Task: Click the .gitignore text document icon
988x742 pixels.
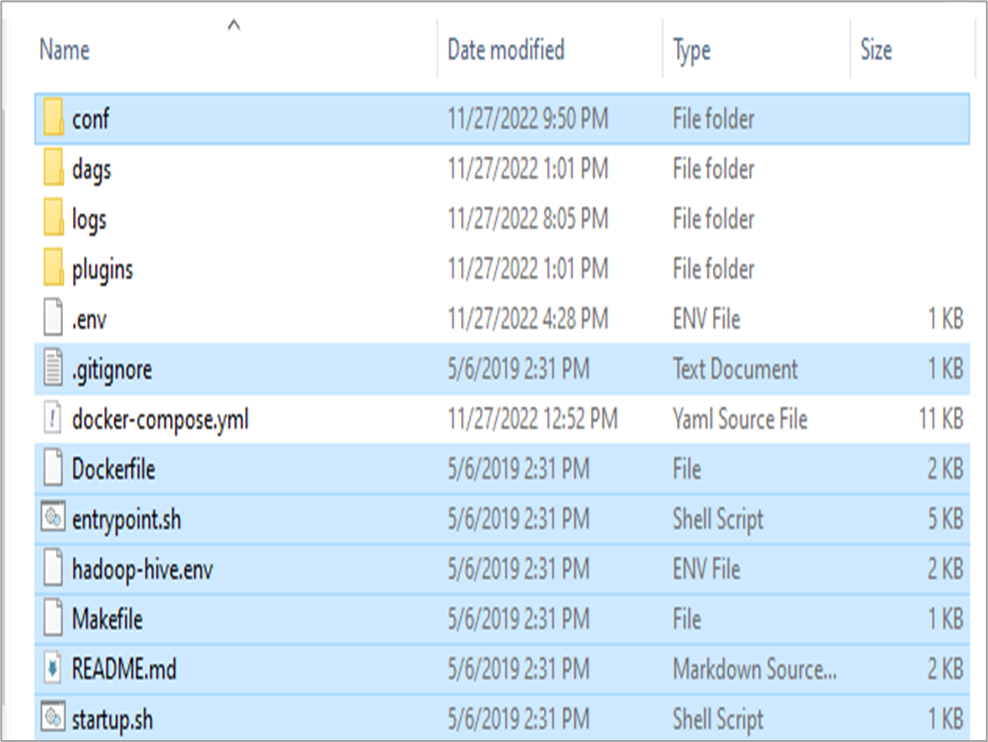Action: tap(54, 368)
